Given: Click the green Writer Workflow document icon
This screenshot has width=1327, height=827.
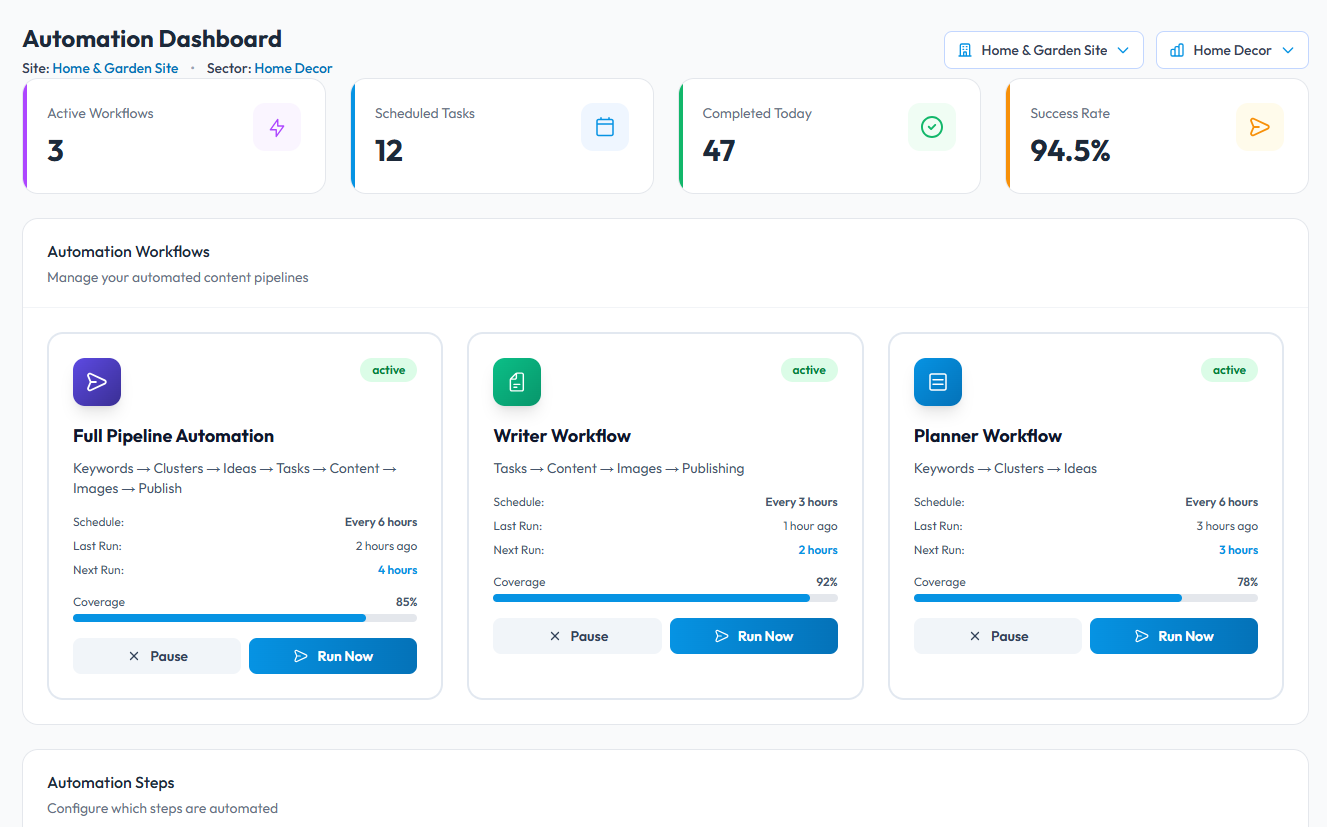Looking at the screenshot, I should 517,382.
